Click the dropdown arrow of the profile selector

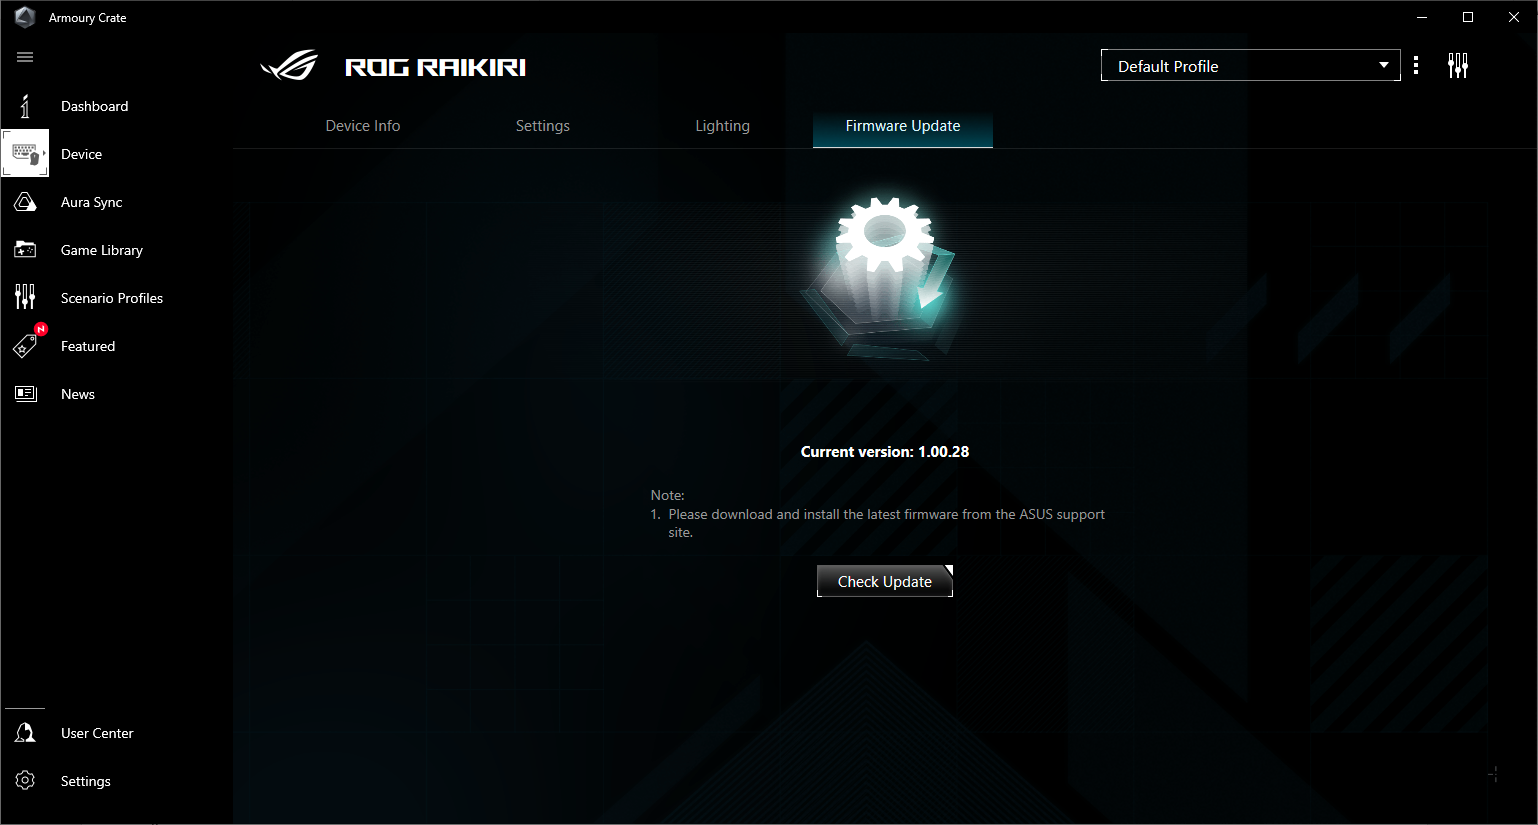point(1384,65)
